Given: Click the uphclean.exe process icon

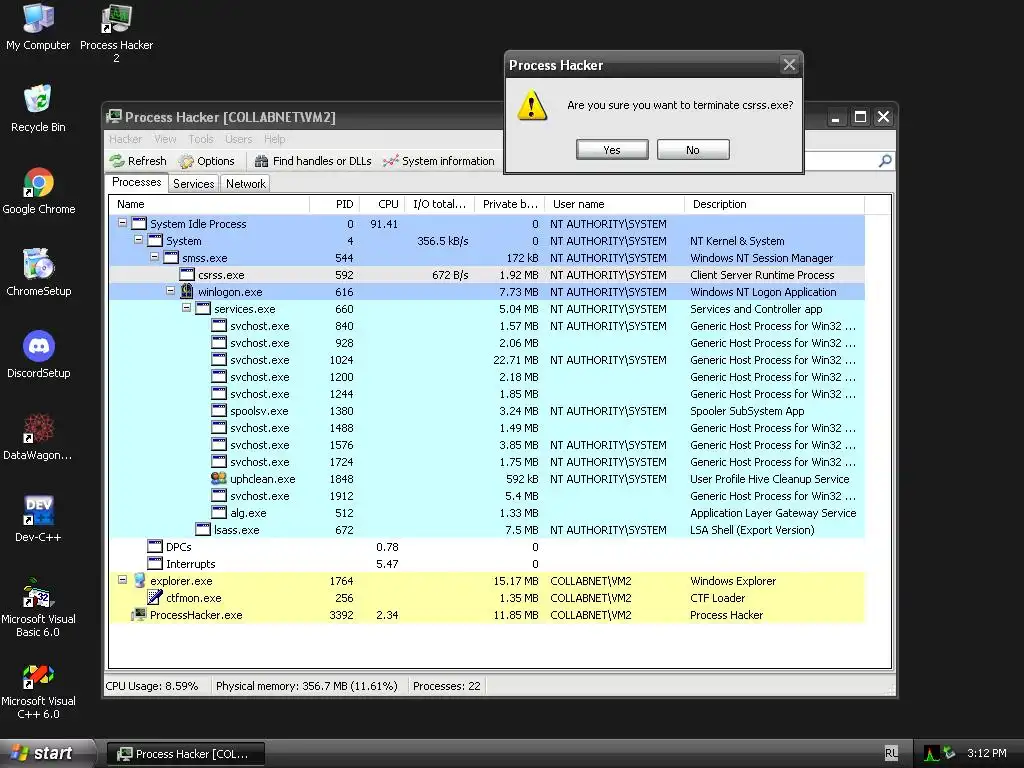Looking at the screenshot, I should click(x=219, y=478).
